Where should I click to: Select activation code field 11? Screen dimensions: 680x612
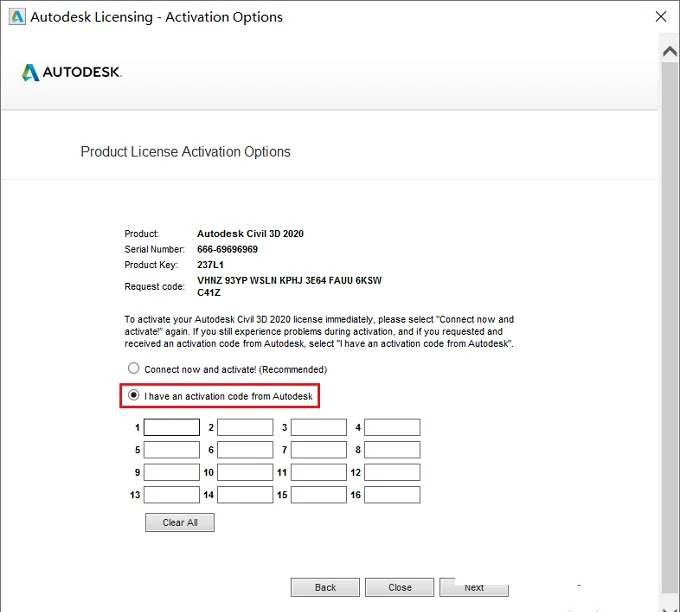[x=319, y=472]
